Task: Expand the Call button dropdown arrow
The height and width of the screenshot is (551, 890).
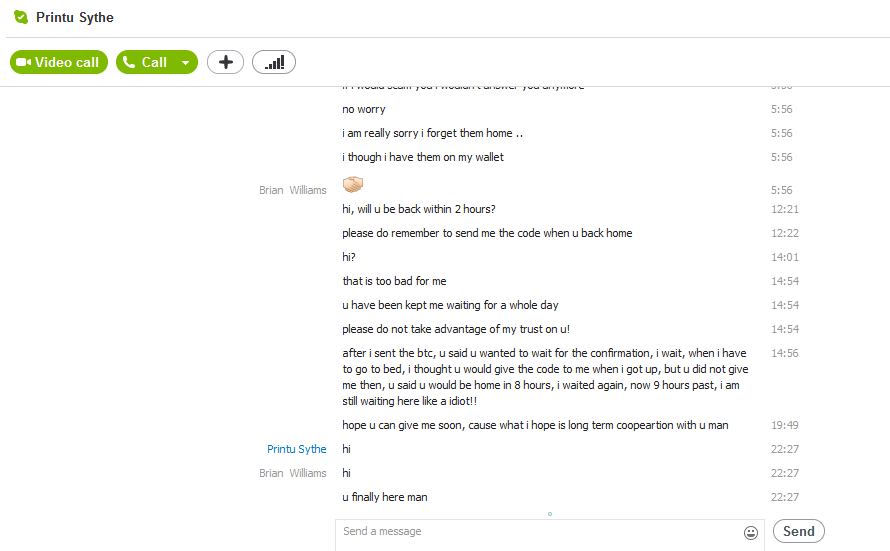Action: 185,63
